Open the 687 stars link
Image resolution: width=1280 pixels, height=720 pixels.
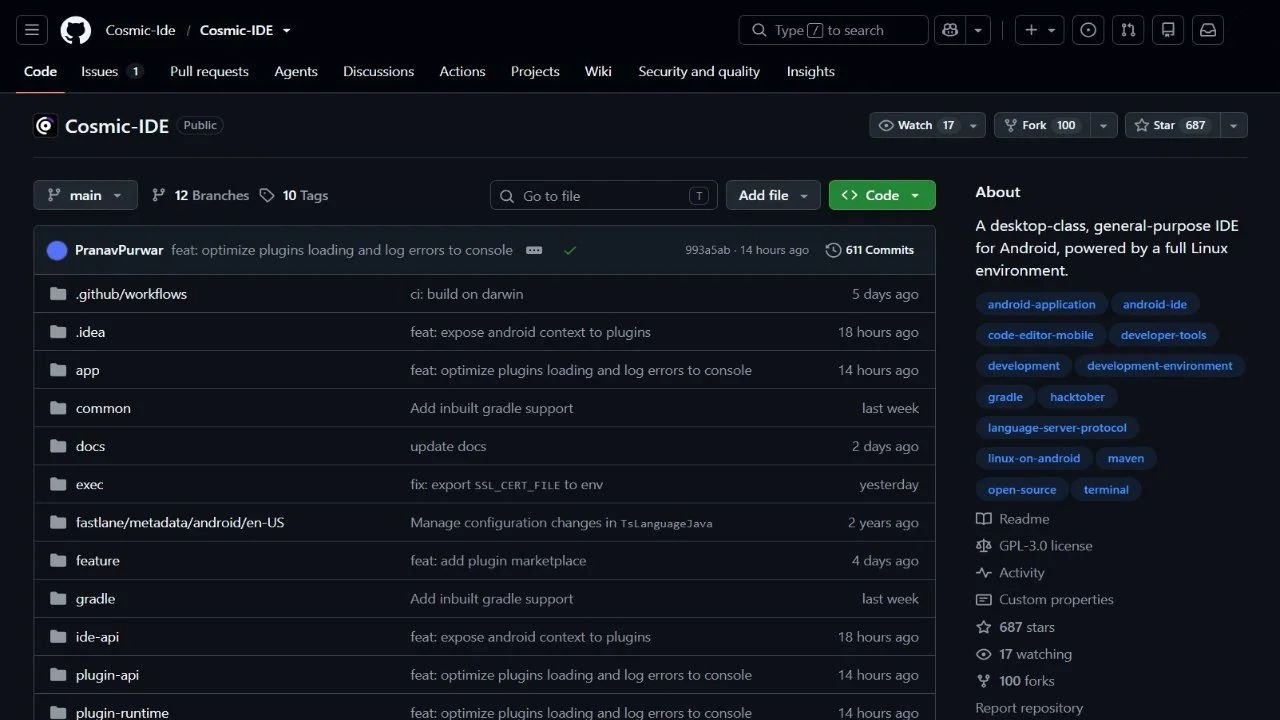[1015, 627]
